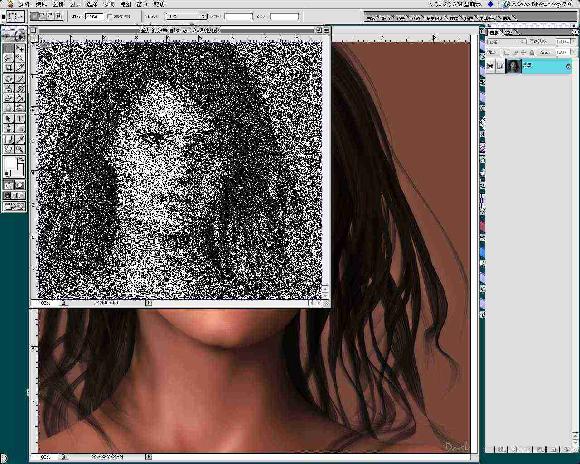Switch to the Layers tab in palette
Viewport: 580px width, 464px height.
(x=494, y=33)
